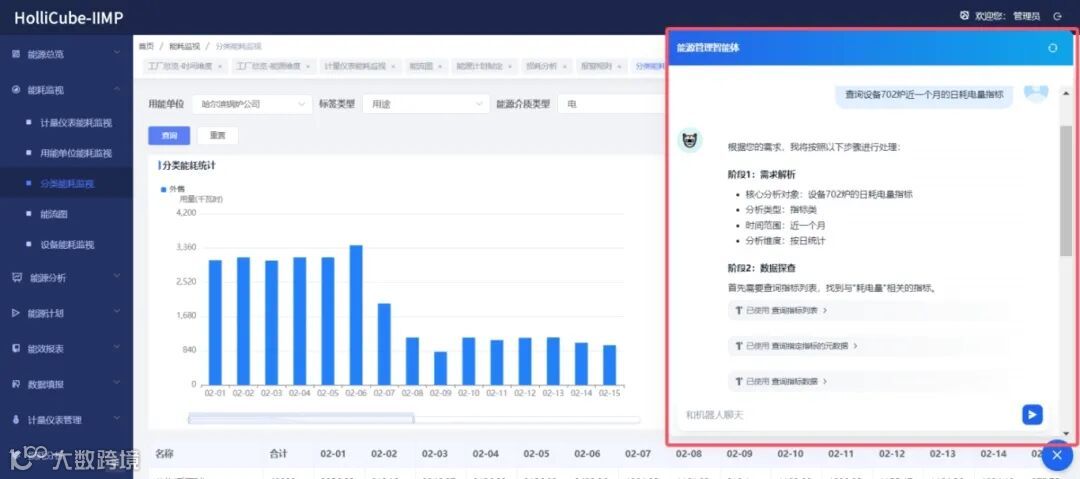Viewport: 1080px width, 479px height.
Task: Close the 能源计划制定 tab
Action: pyautogui.click(x=510, y=66)
